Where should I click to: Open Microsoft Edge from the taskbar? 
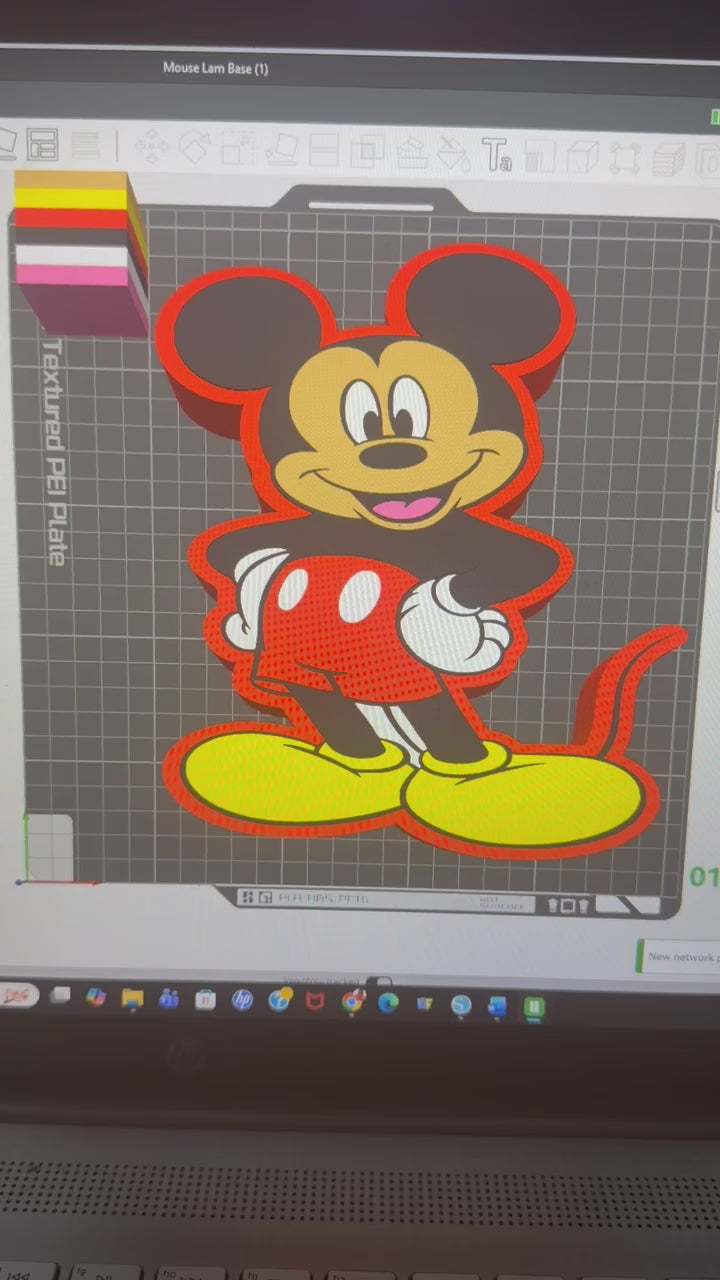pos(388,1003)
